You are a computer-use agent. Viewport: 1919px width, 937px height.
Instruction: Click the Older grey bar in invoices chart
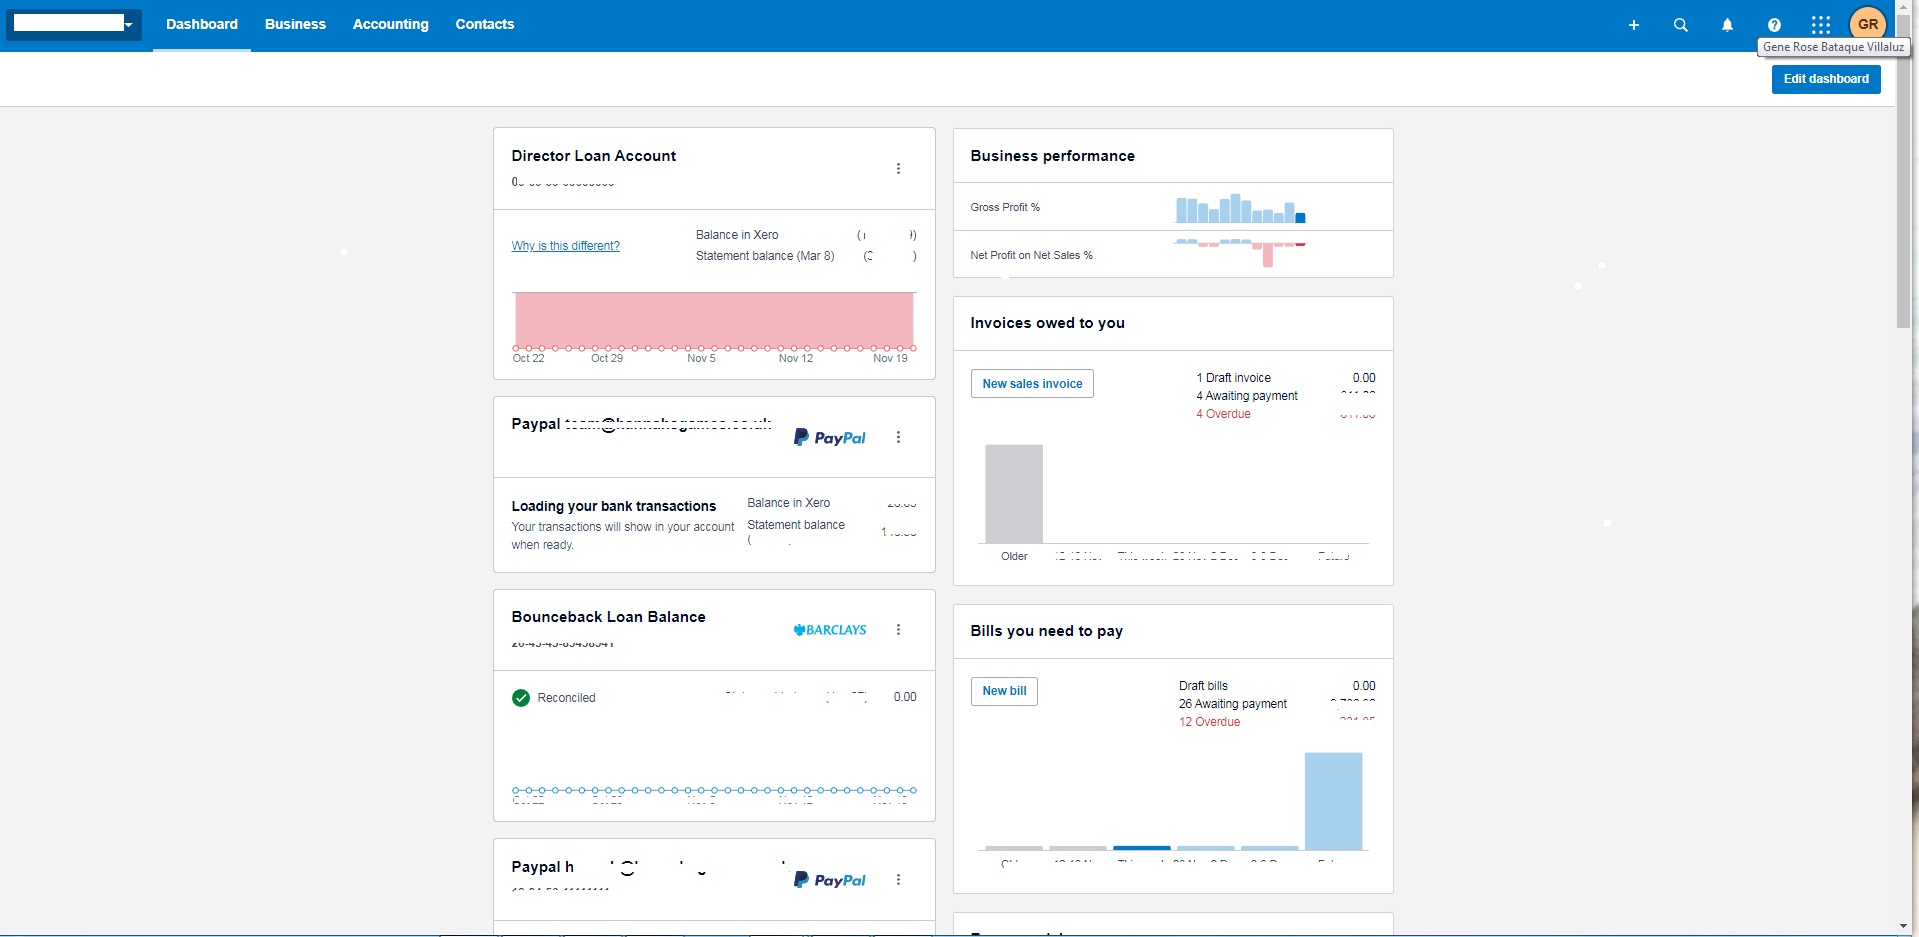click(x=1014, y=494)
